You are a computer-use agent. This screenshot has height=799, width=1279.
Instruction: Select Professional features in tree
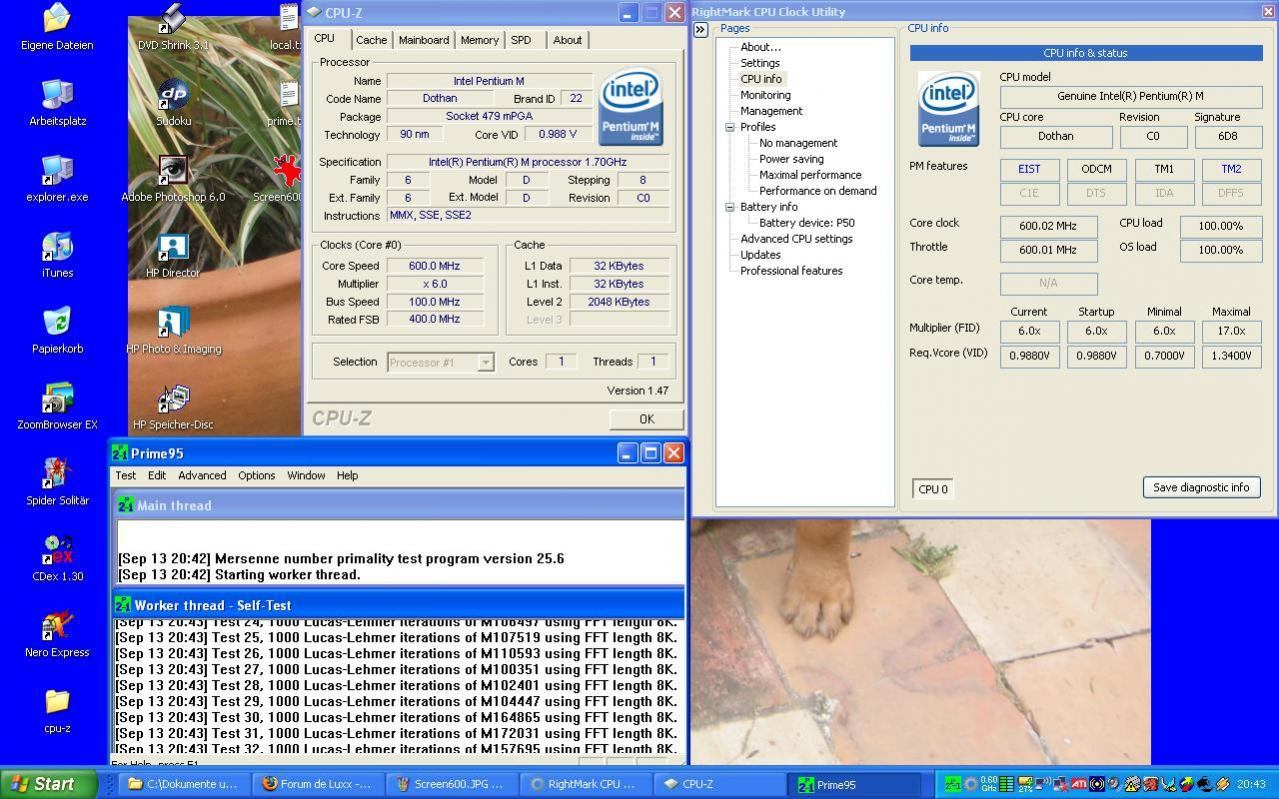tap(791, 271)
